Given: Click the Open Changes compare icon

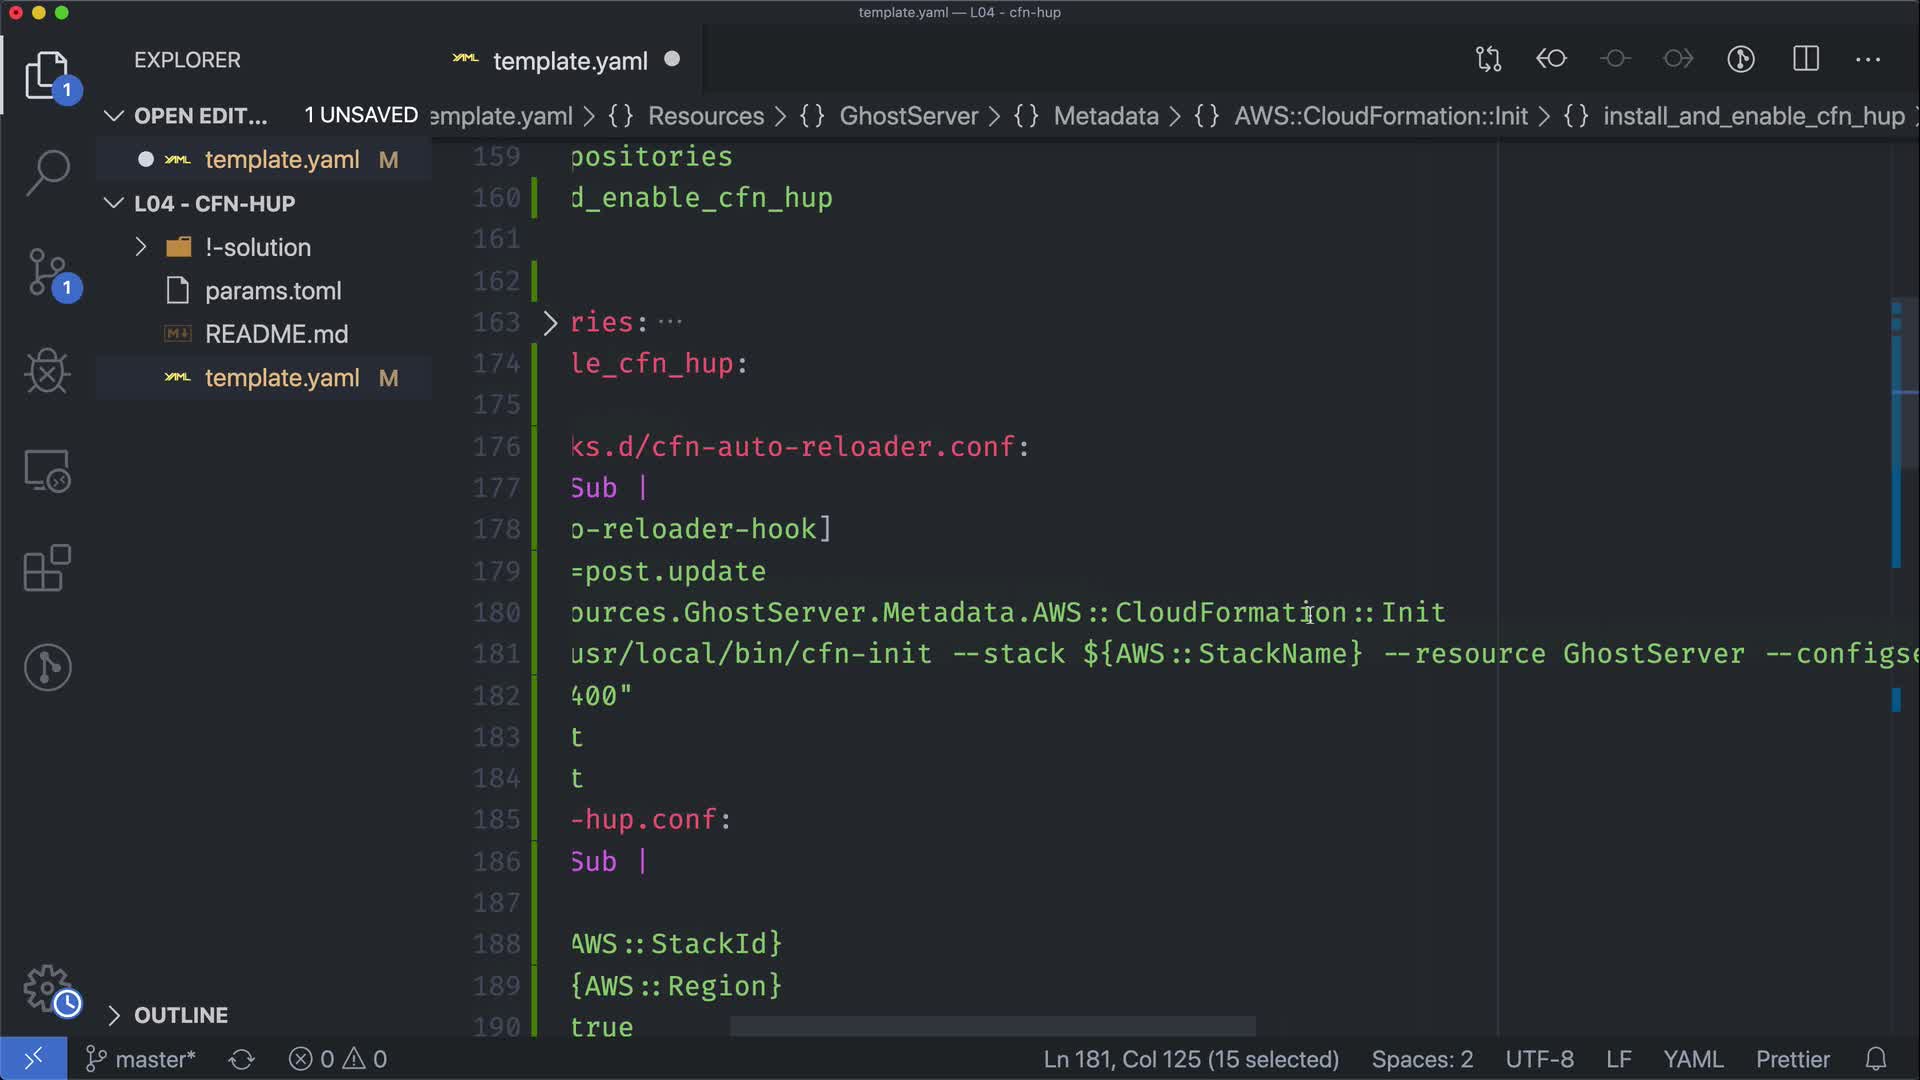Looking at the screenshot, I should click(x=1488, y=59).
